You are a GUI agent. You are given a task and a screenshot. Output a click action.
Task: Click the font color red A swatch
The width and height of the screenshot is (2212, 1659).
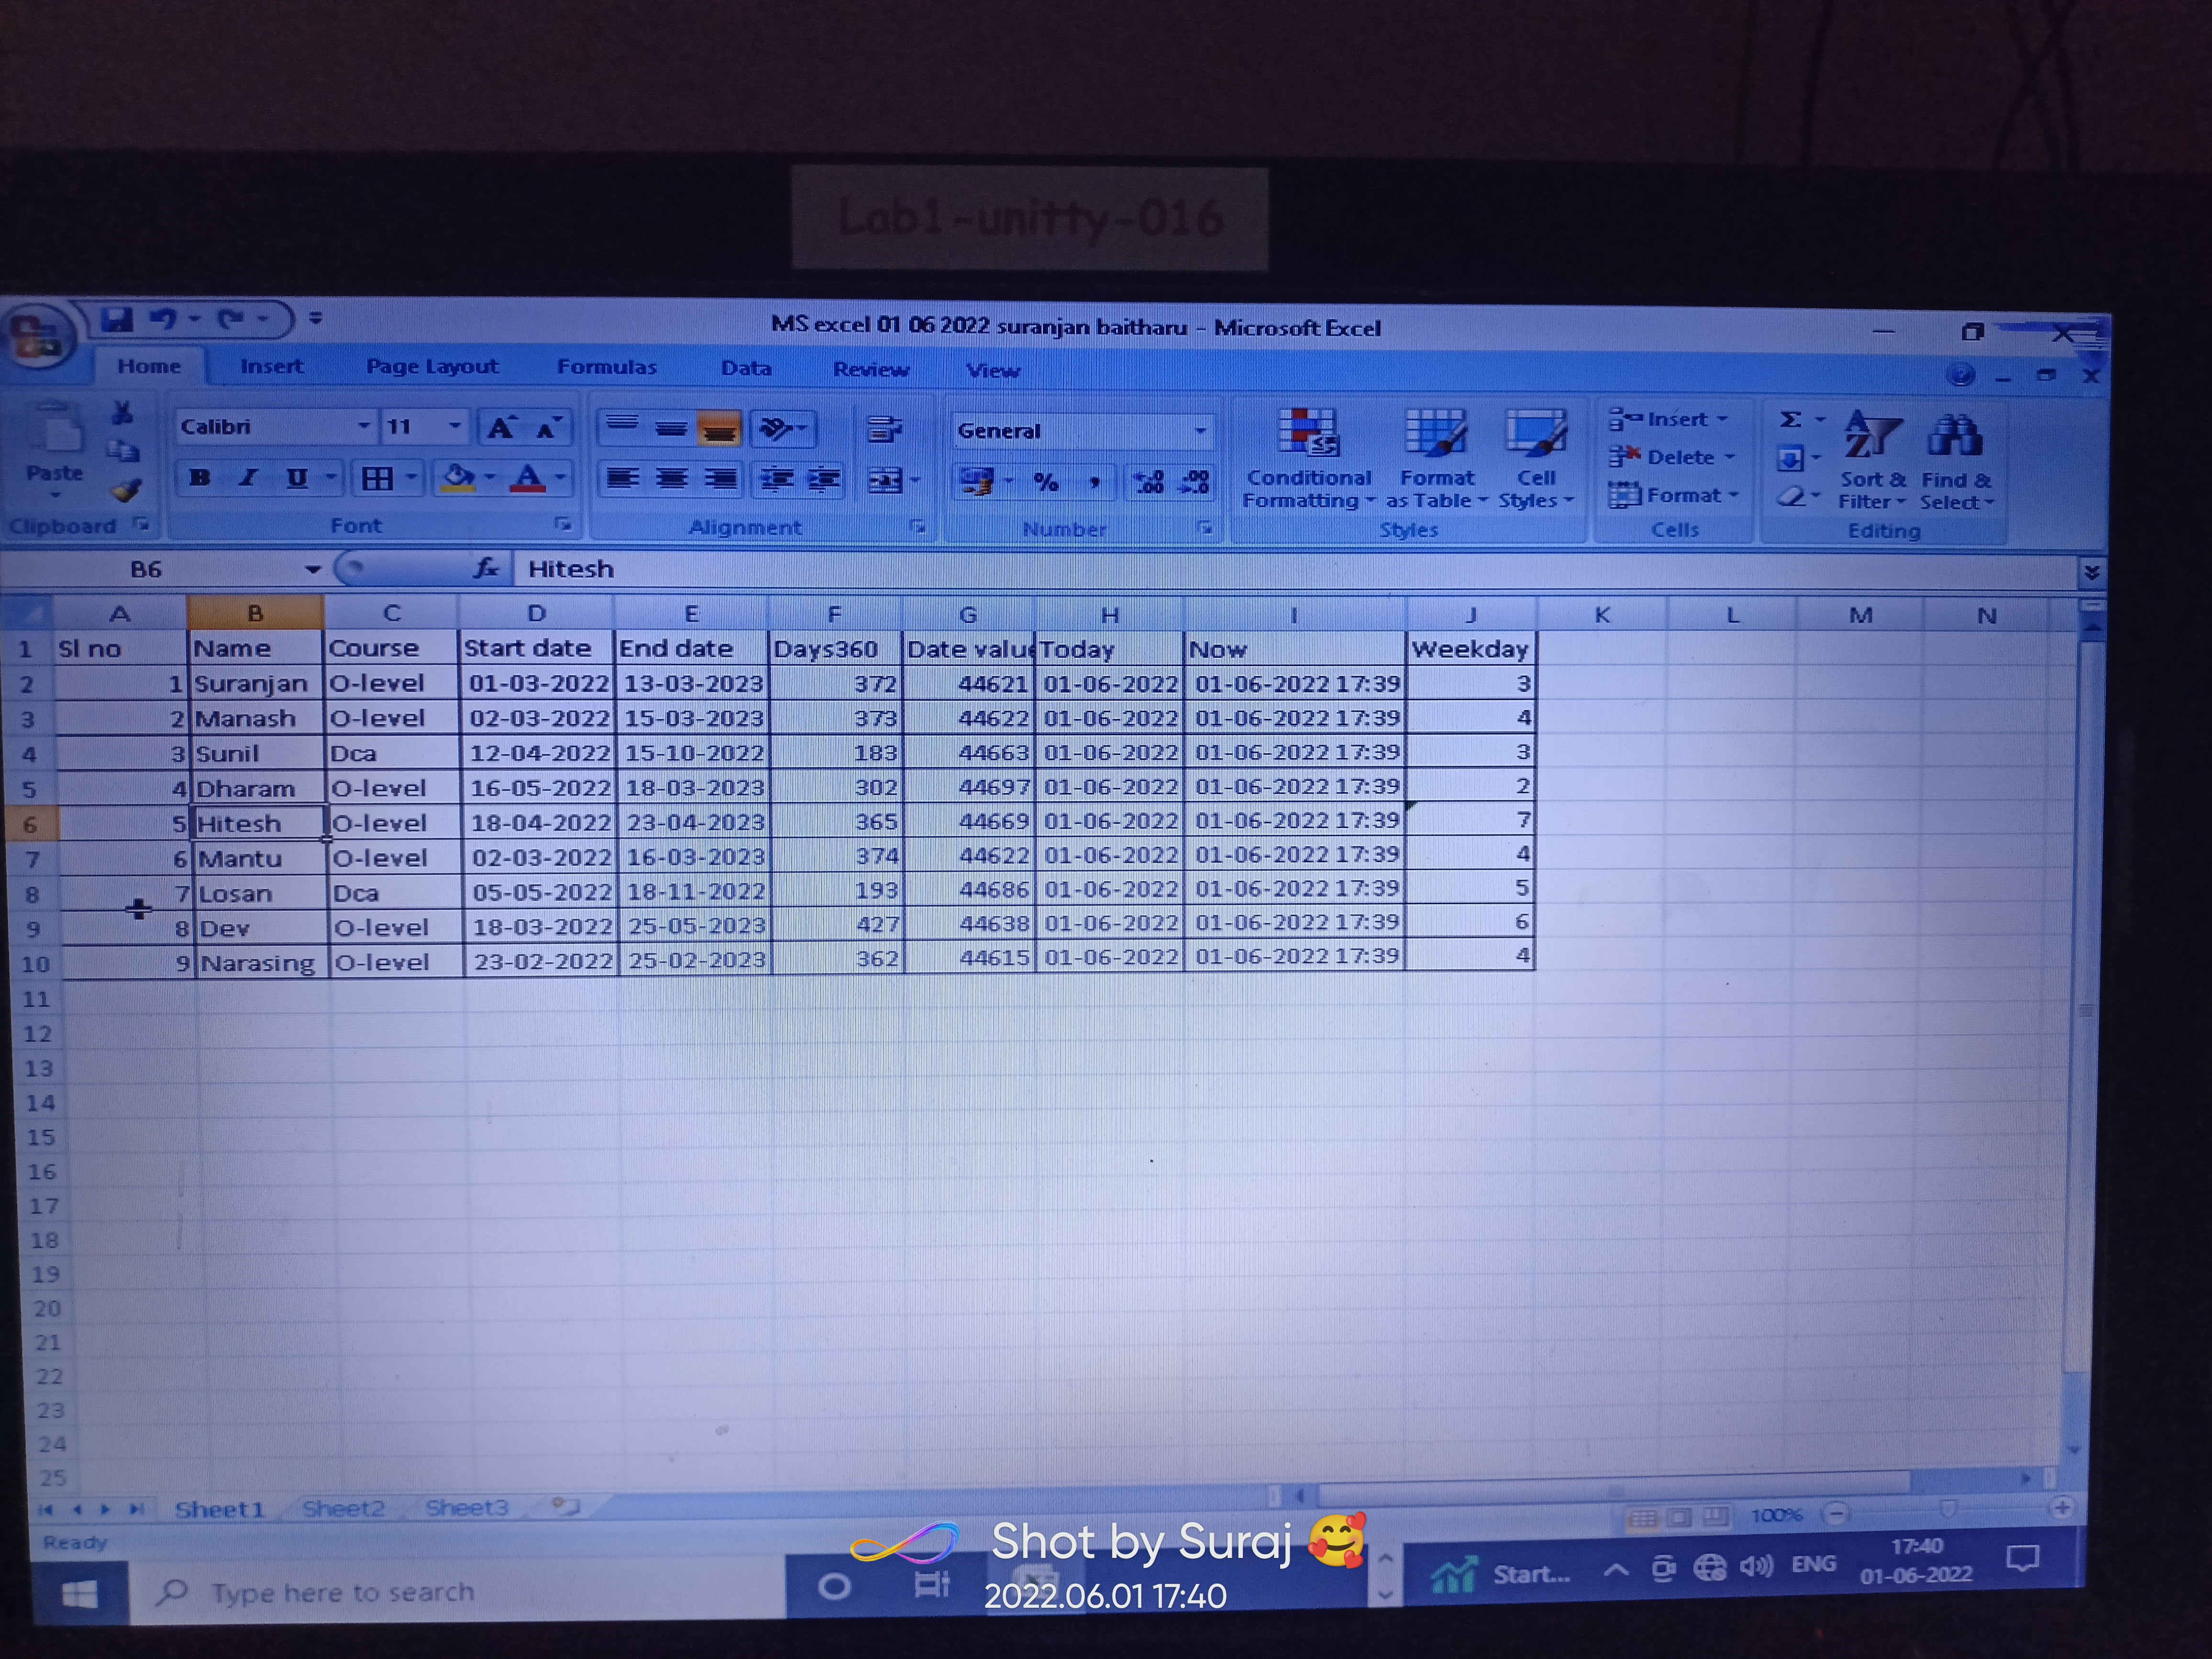pyautogui.click(x=527, y=479)
